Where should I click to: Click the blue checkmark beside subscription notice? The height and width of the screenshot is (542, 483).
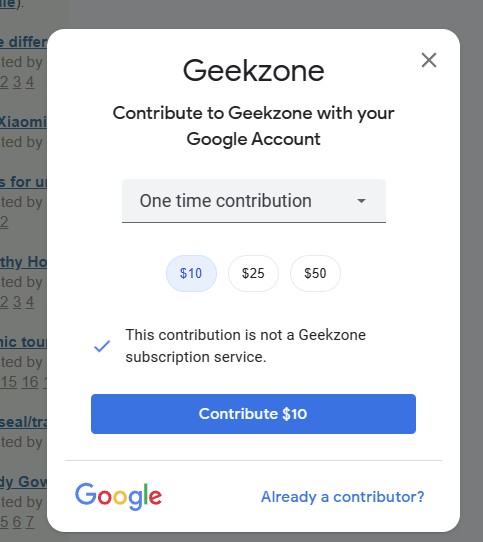[x=102, y=346]
